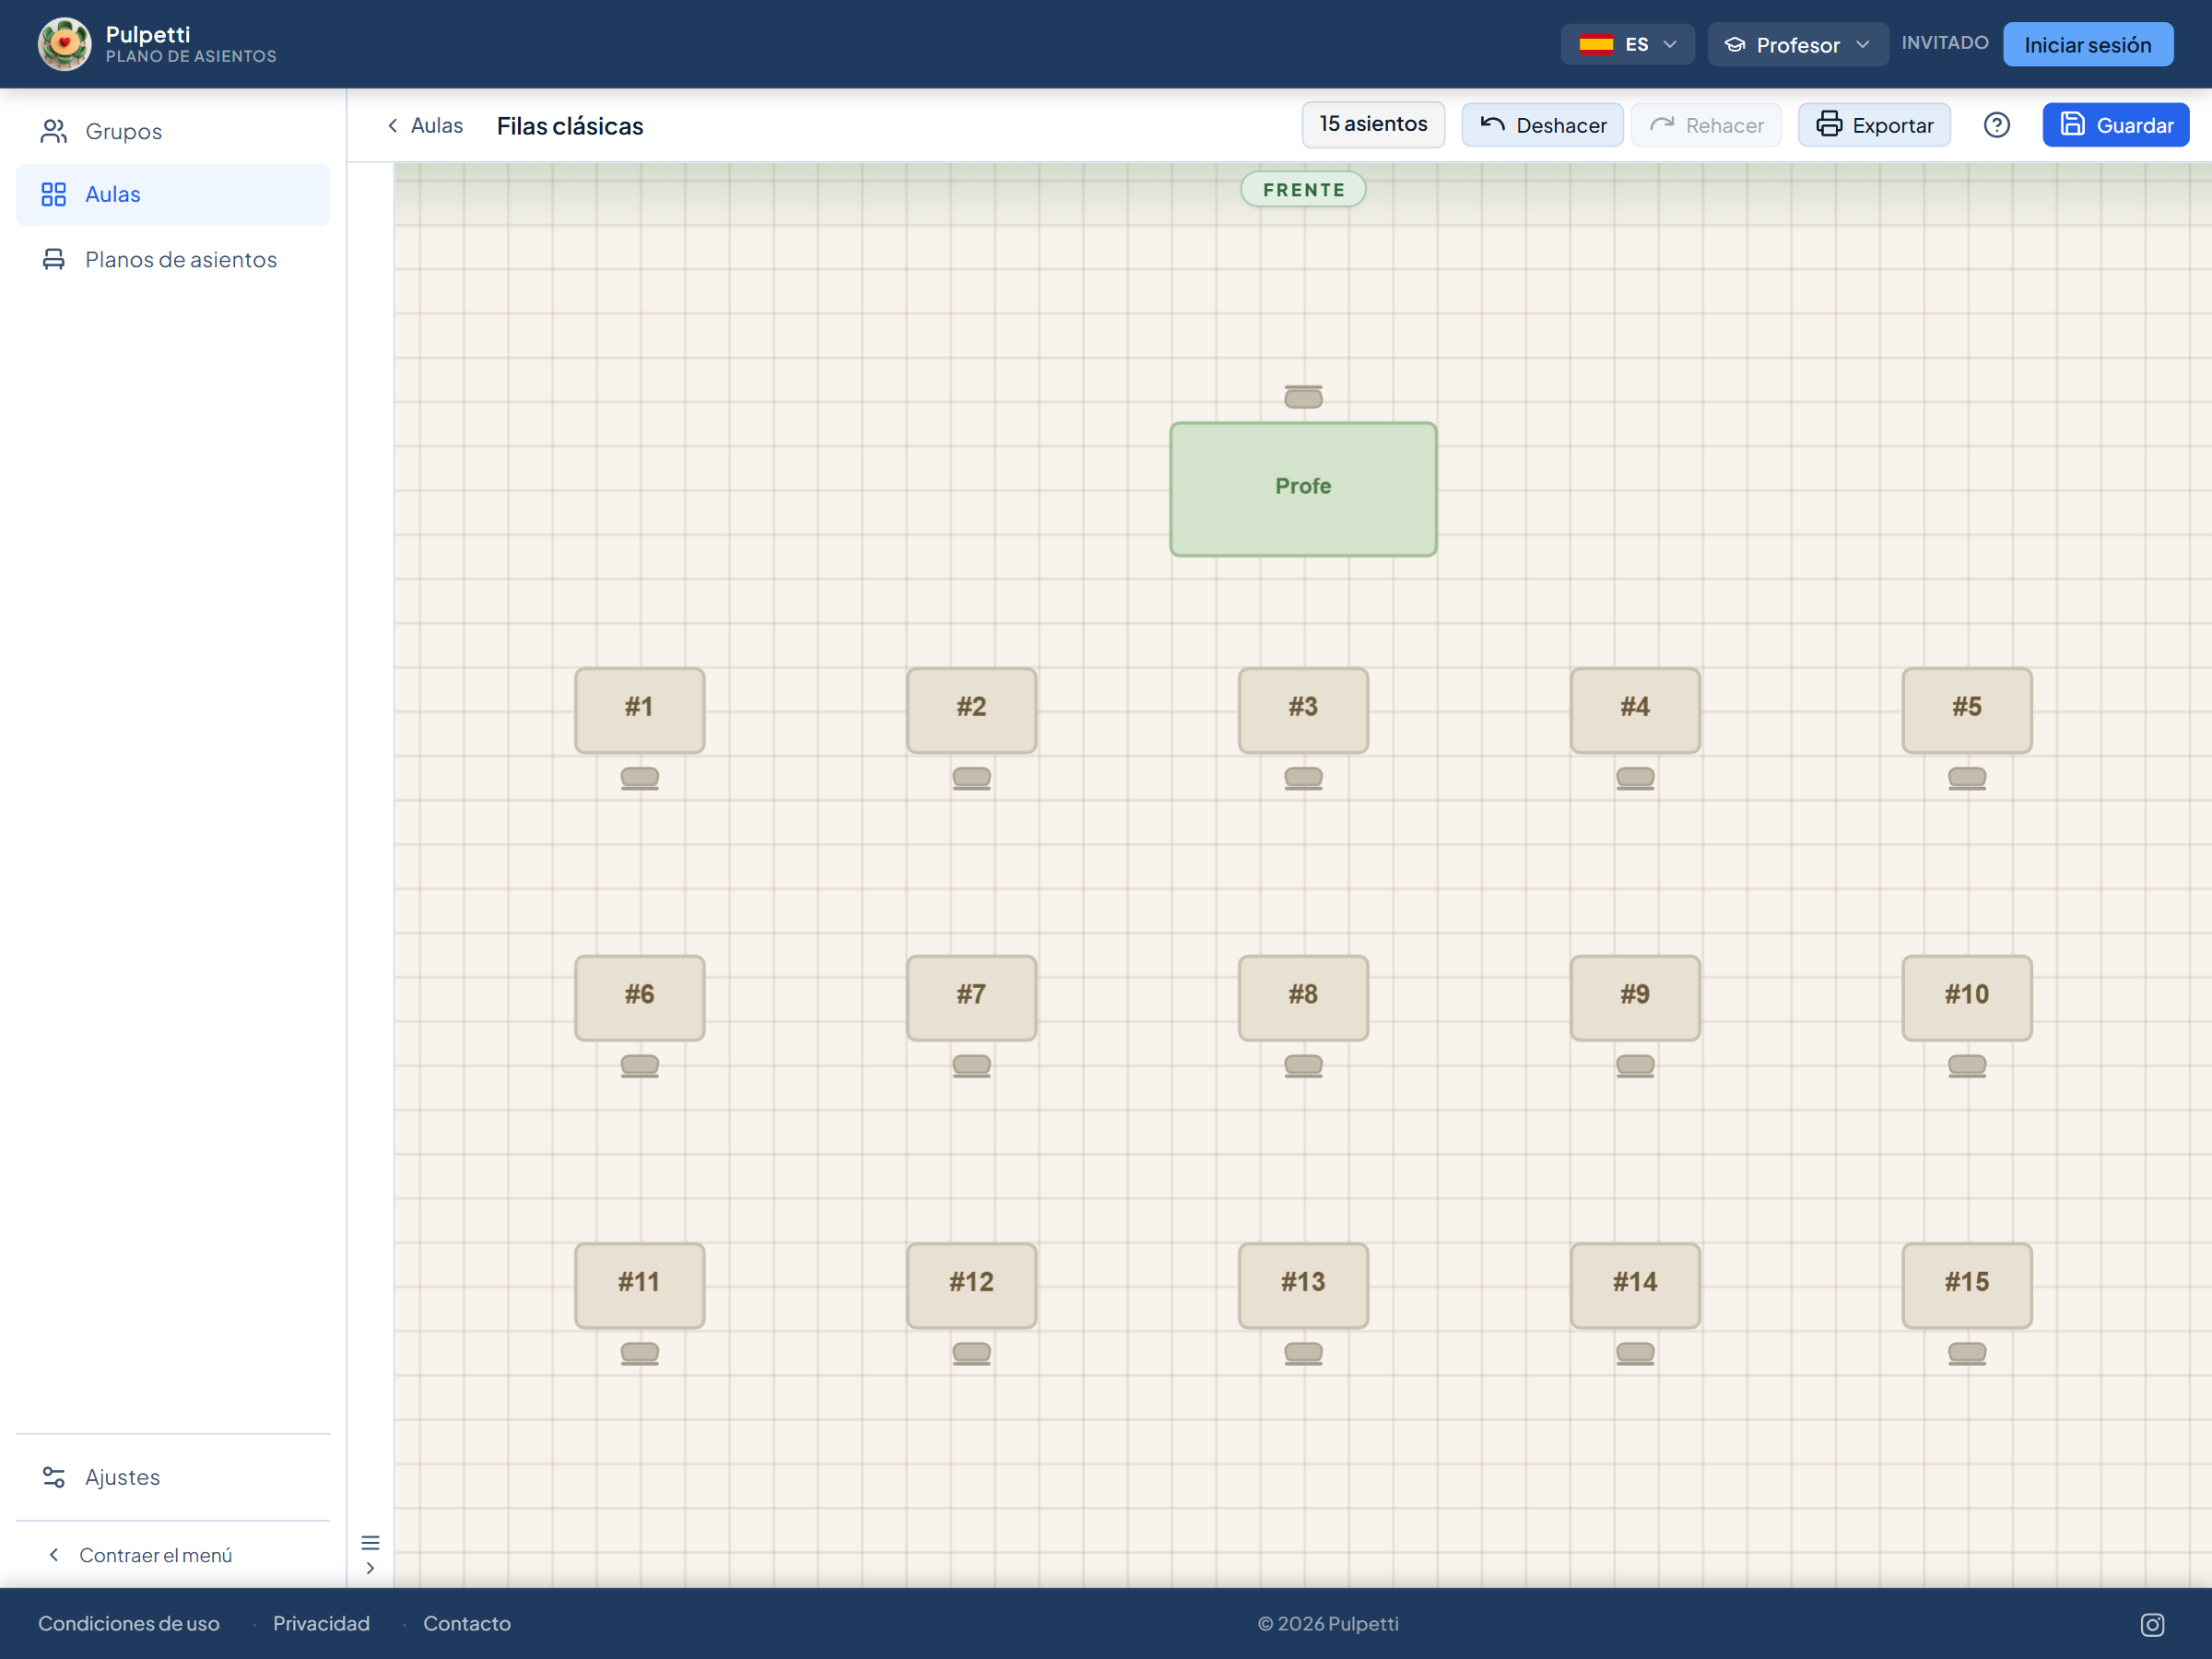The width and height of the screenshot is (2212, 1659).
Task: Select desk #10
Action: tap(1966, 998)
